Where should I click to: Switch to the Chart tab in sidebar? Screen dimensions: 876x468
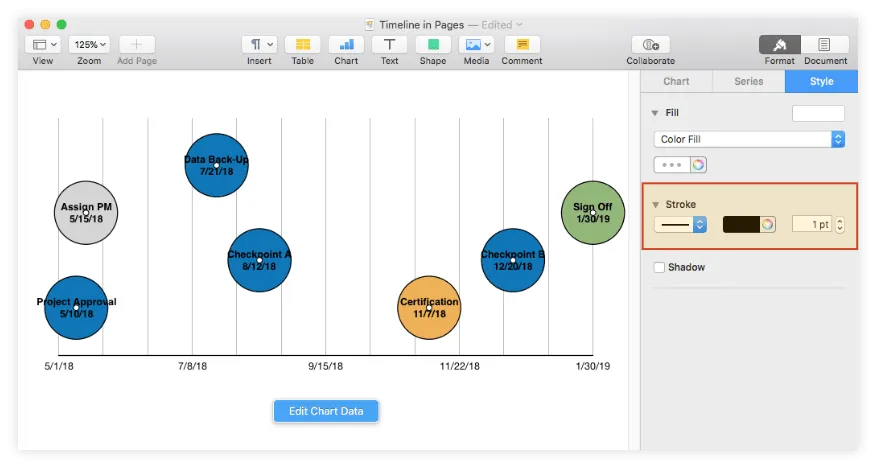coord(676,81)
